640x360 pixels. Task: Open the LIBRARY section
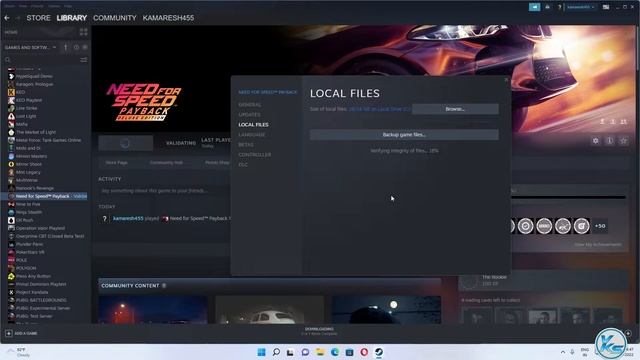tap(72, 18)
